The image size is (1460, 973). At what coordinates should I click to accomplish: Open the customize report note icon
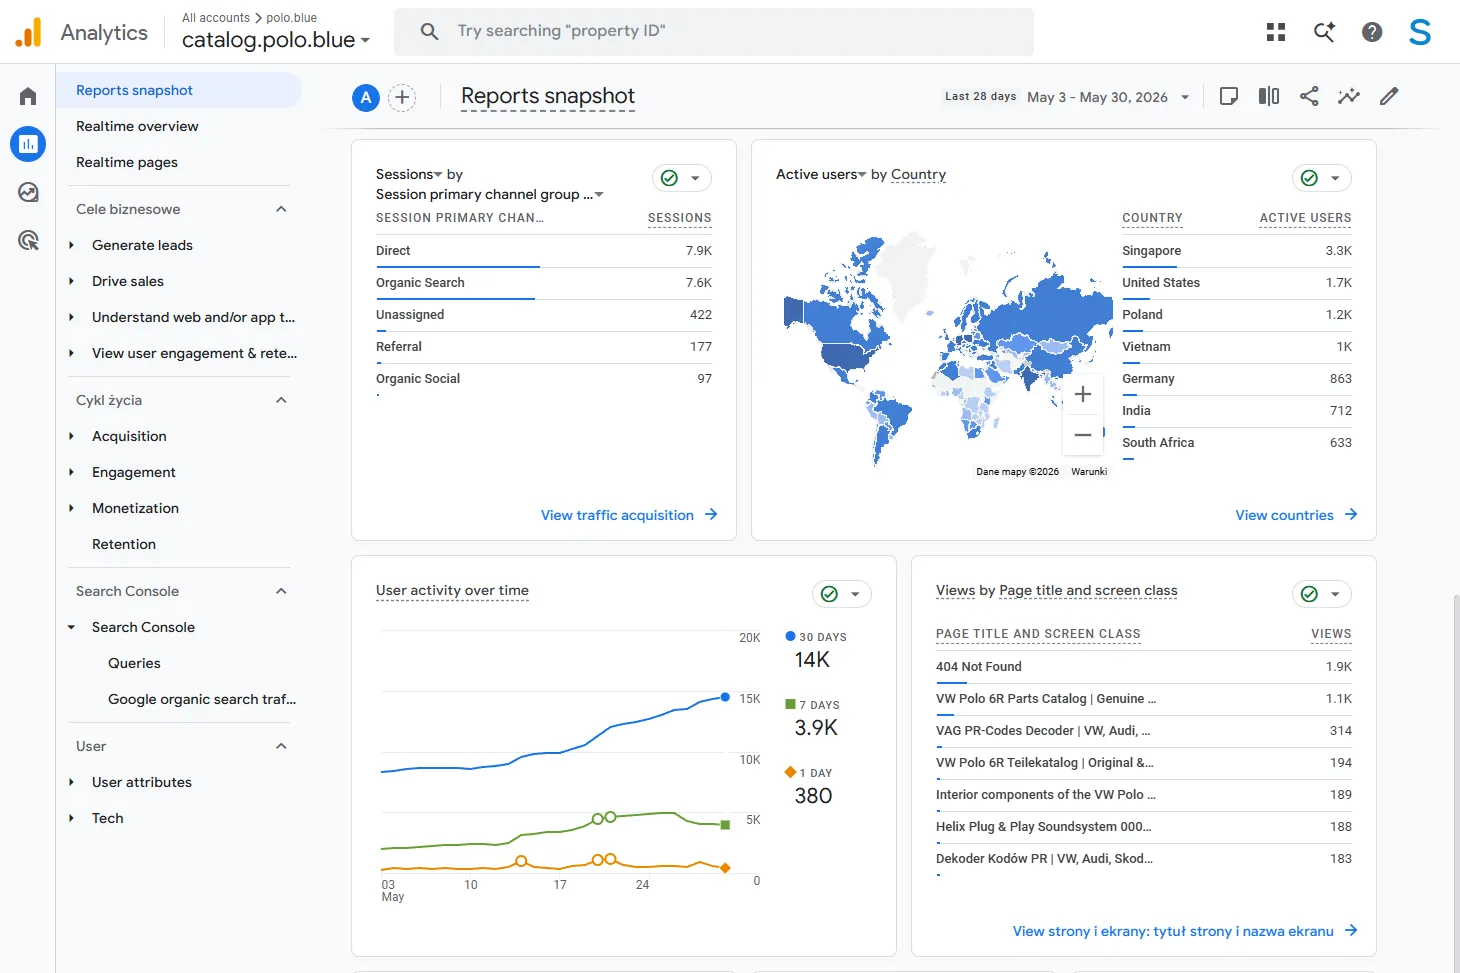click(x=1229, y=96)
